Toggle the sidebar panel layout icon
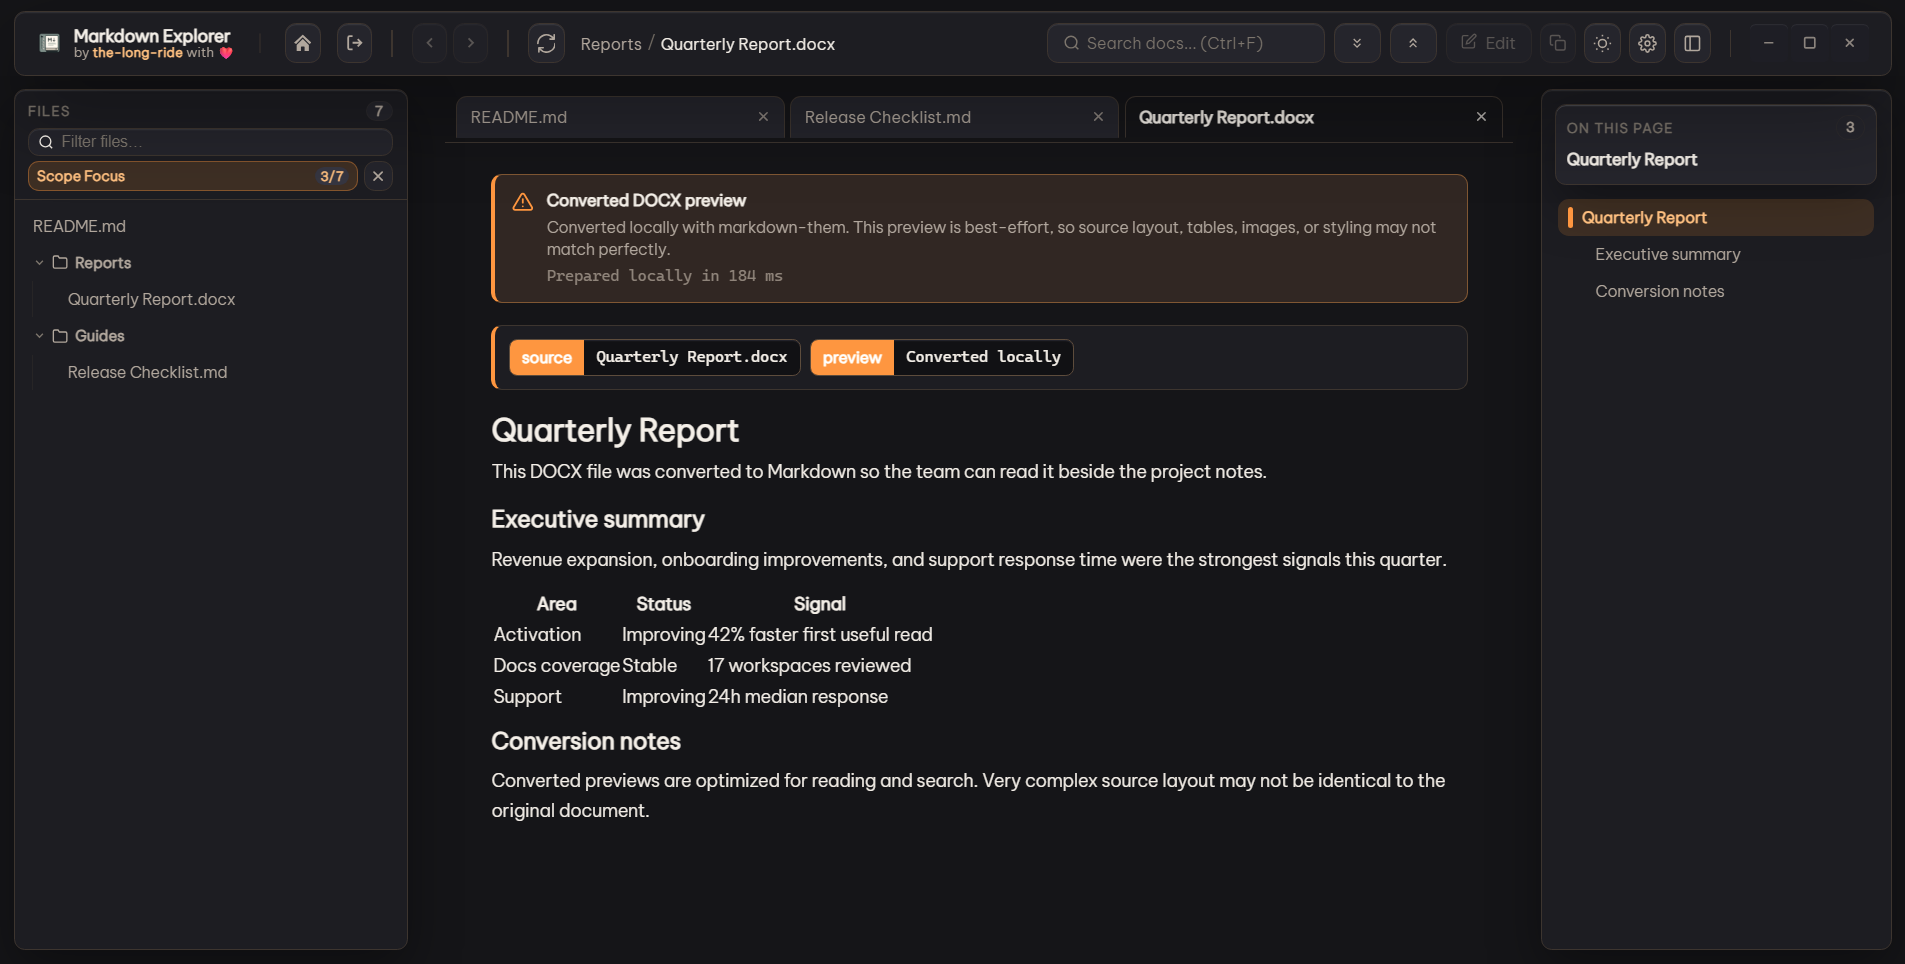 (1692, 43)
